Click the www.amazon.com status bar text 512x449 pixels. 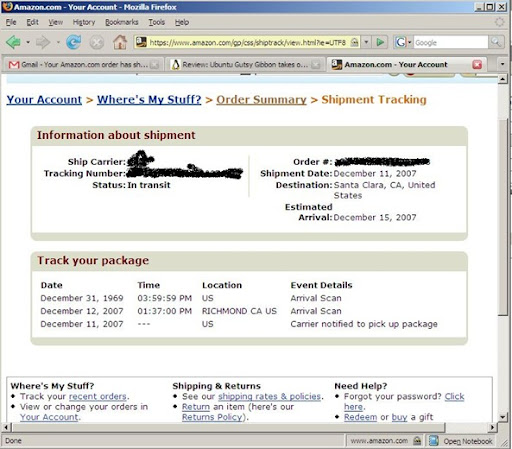(x=379, y=441)
